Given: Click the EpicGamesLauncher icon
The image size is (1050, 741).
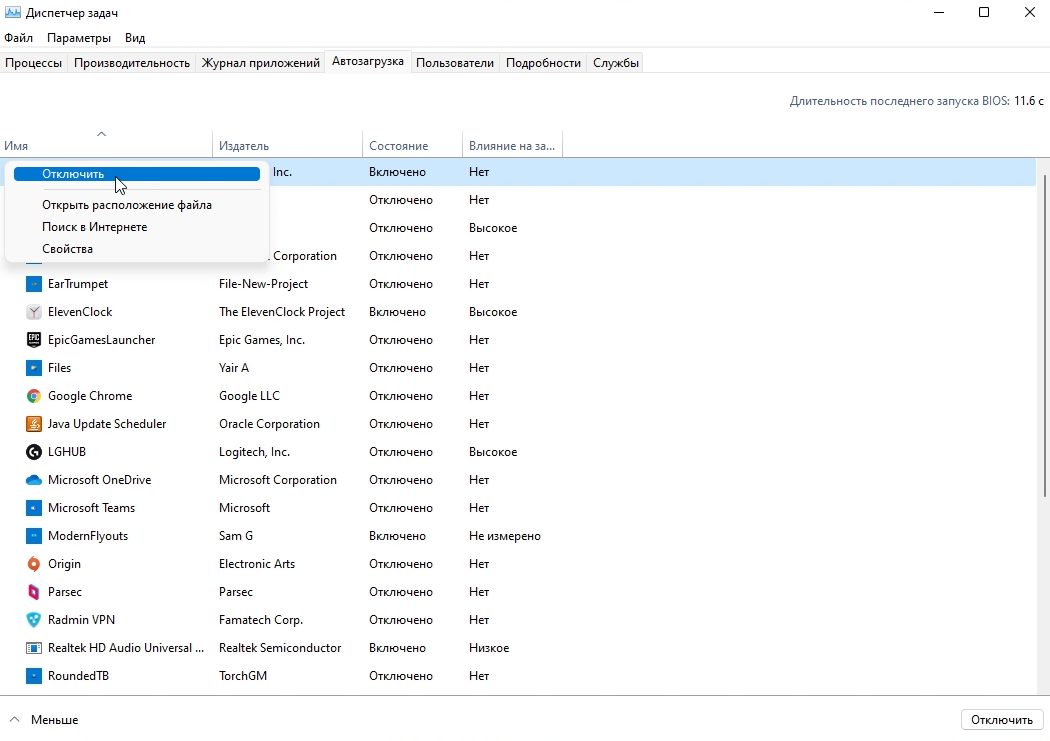Looking at the screenshot, I should click(33, 340).
